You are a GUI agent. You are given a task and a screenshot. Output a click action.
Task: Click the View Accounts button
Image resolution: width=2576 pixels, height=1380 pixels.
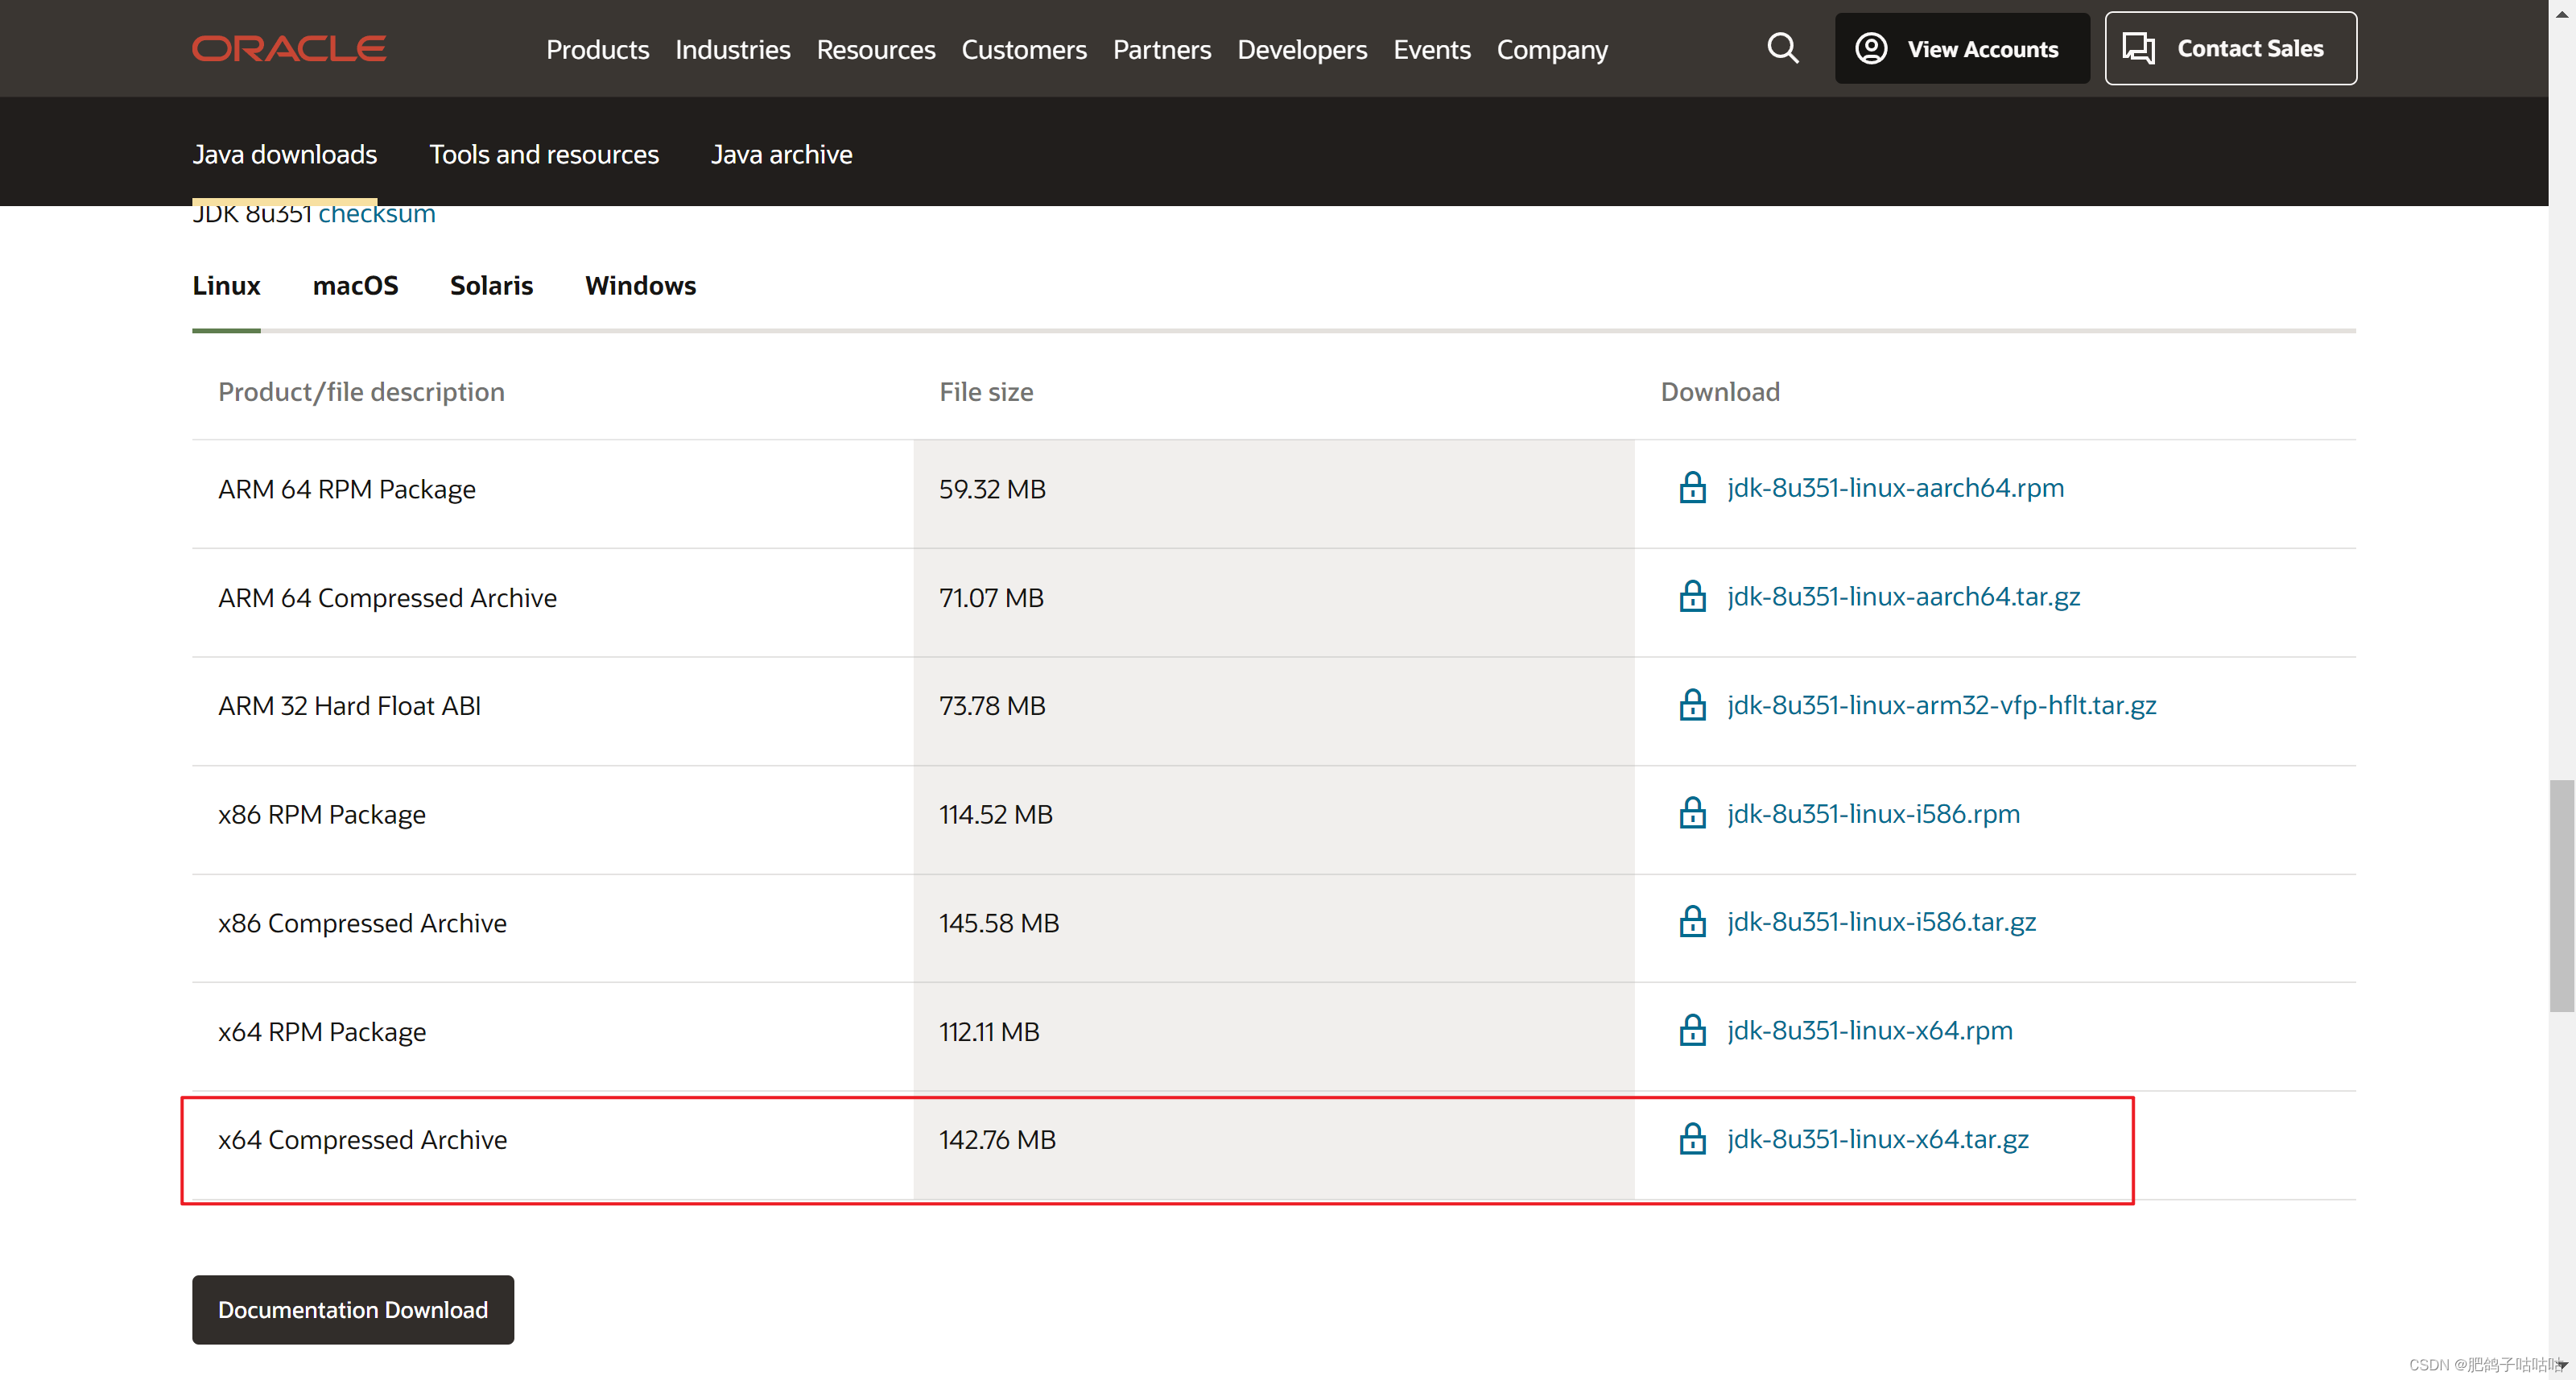(x=1961, y=48)
